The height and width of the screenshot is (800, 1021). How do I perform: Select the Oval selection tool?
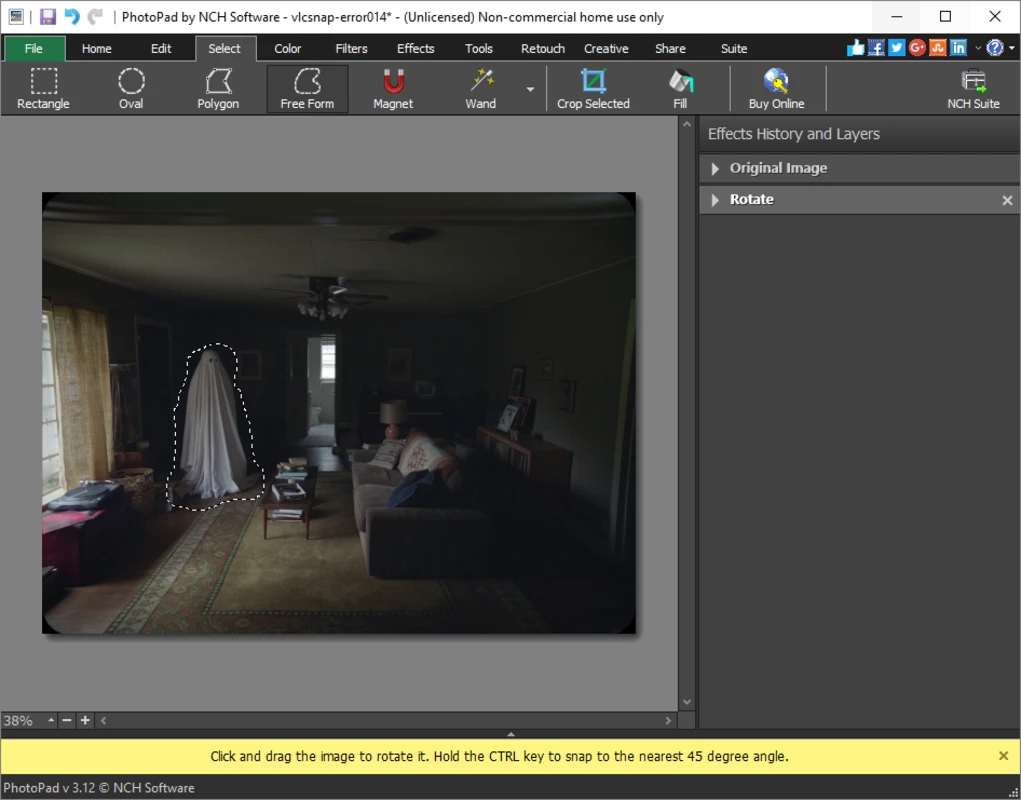point(131,89)
